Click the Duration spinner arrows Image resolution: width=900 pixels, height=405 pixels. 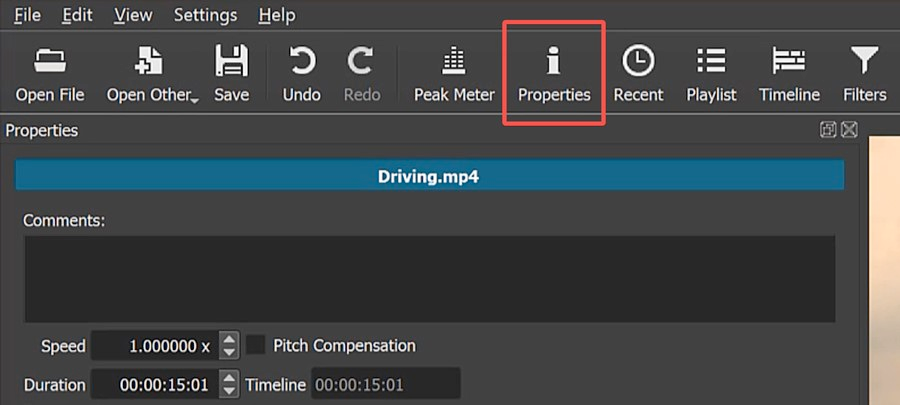[x=229, y=384]
